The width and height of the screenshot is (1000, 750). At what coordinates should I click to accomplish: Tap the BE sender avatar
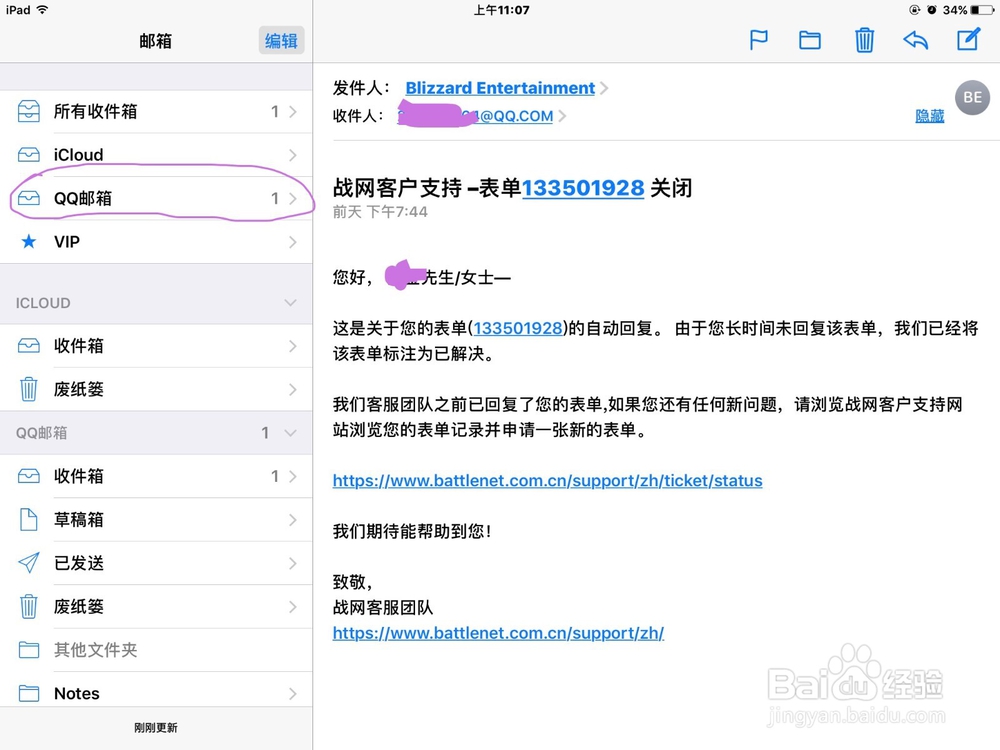pos(972,98)
